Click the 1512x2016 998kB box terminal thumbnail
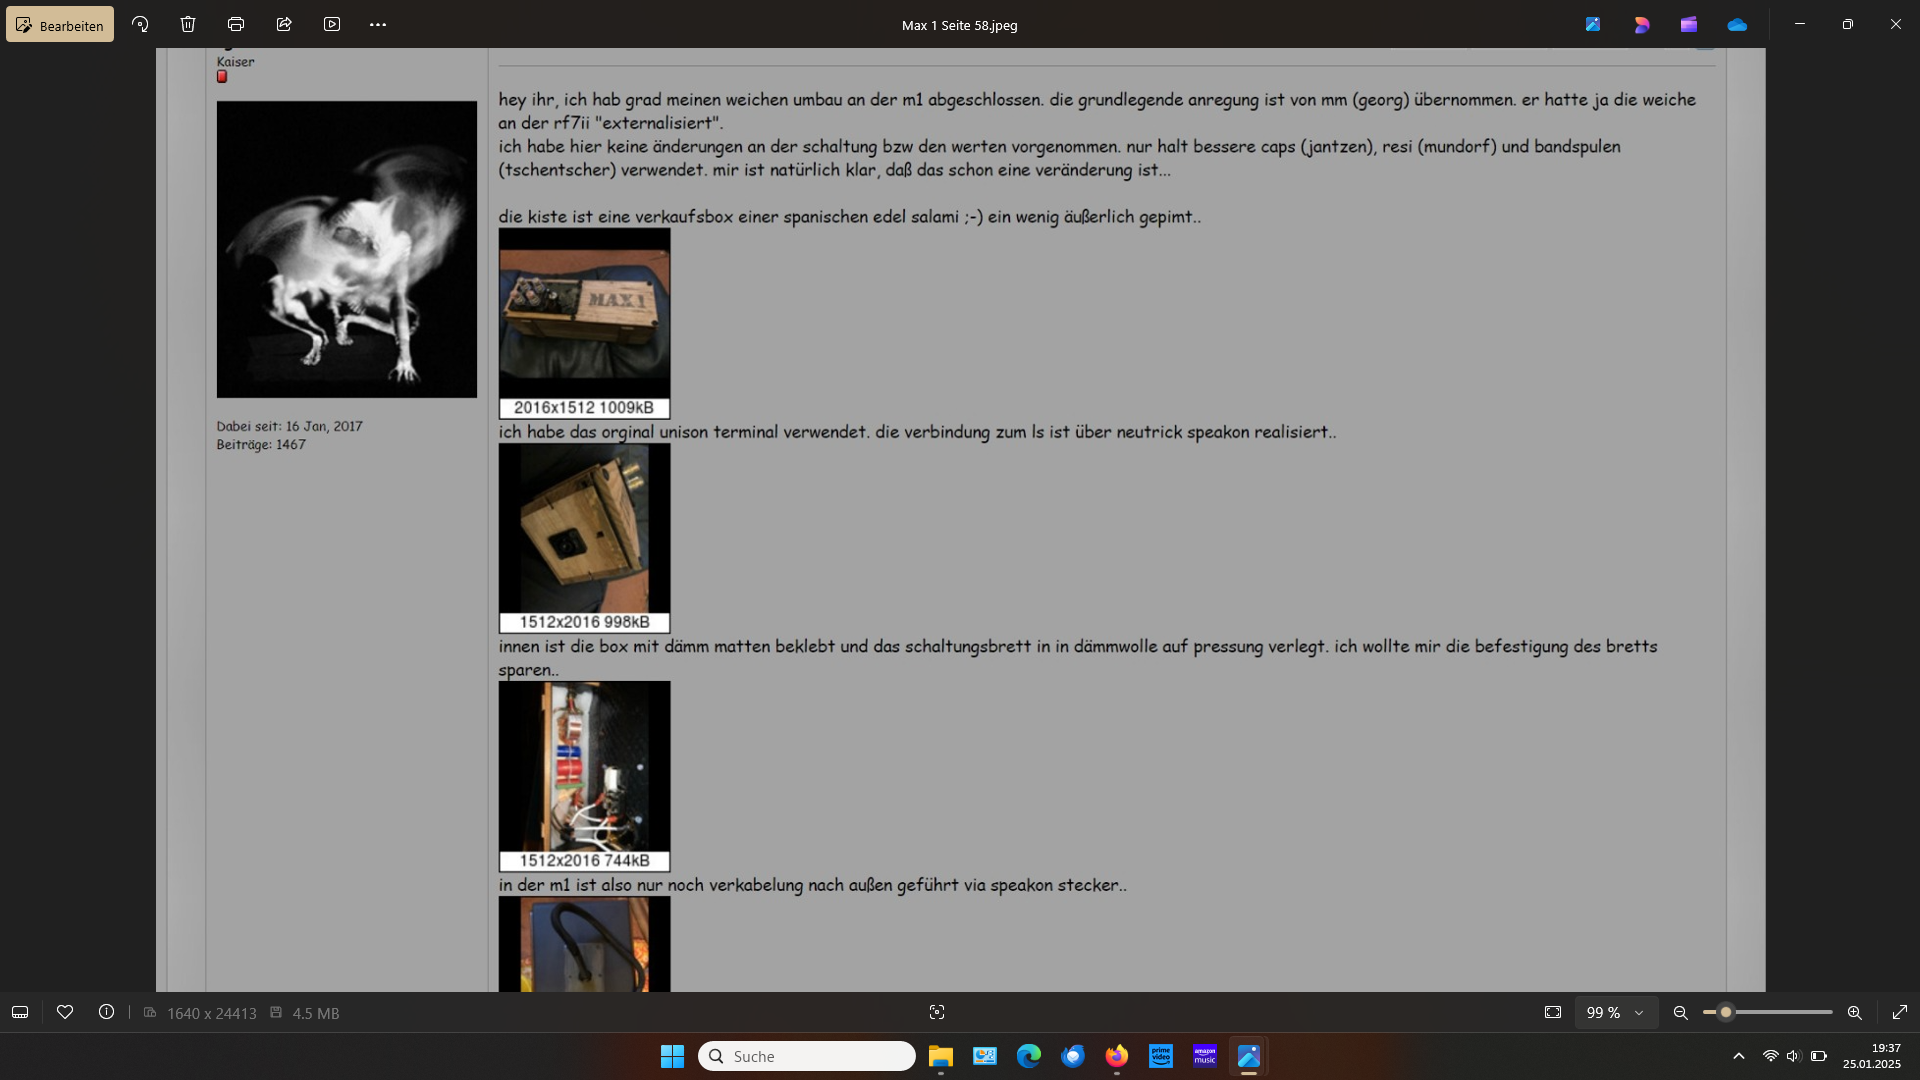1920x1080 pixels. point(585,528)
